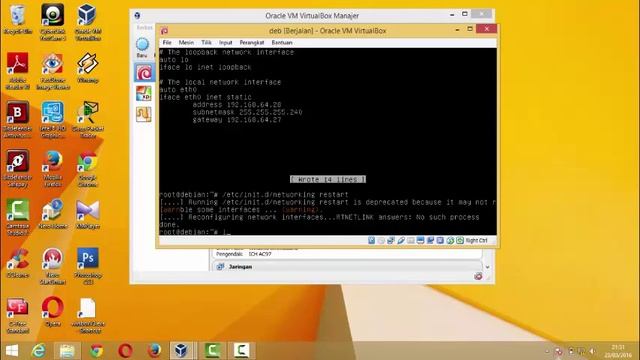Open the Adobe Reader desktop shortcut

18,71
